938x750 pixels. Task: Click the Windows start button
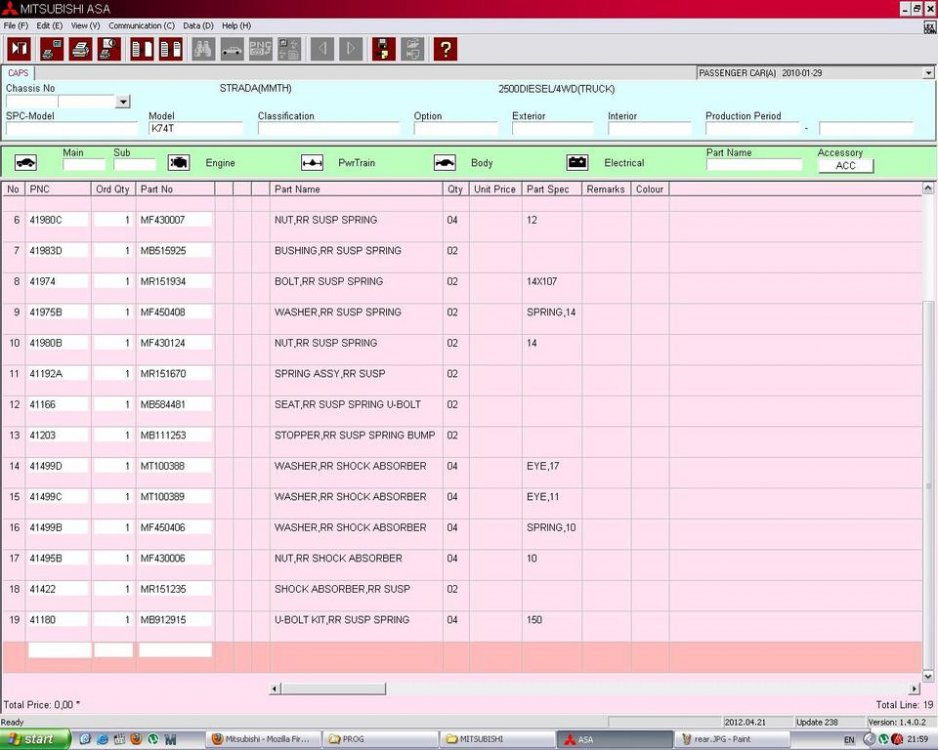[35, 739]
